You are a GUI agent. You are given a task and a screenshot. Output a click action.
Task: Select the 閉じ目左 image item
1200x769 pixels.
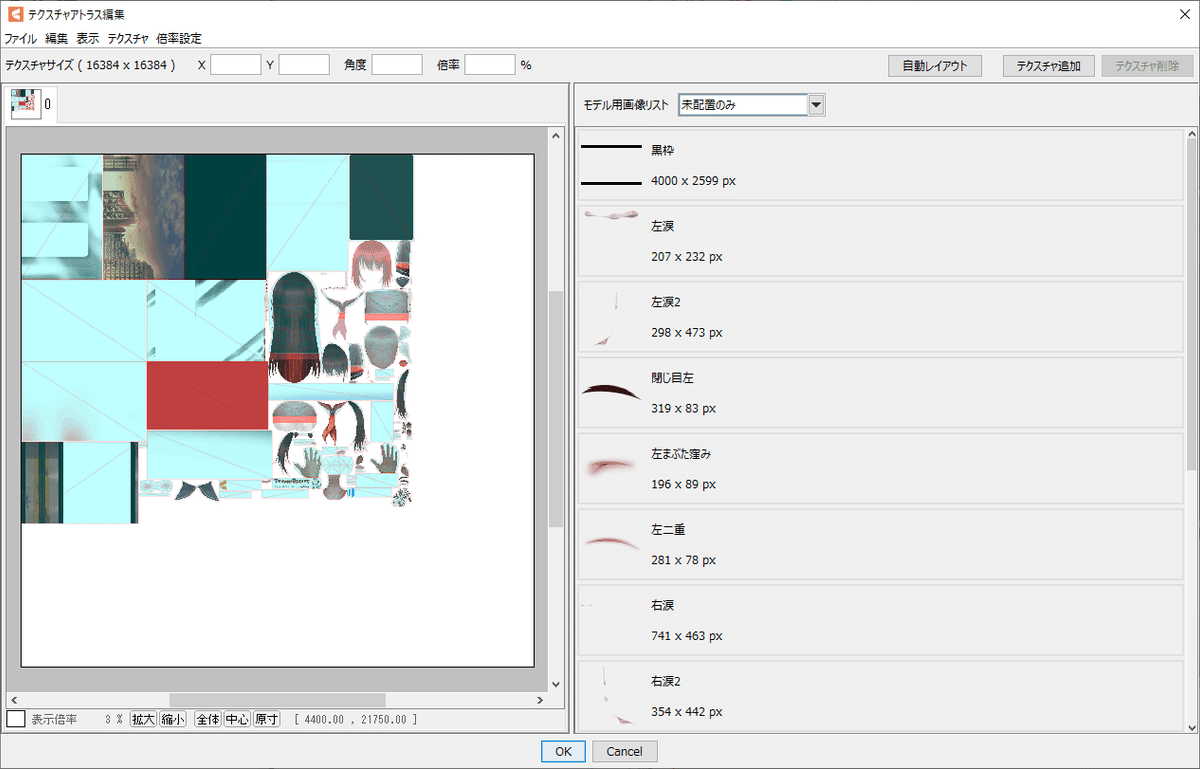point(881,393)
